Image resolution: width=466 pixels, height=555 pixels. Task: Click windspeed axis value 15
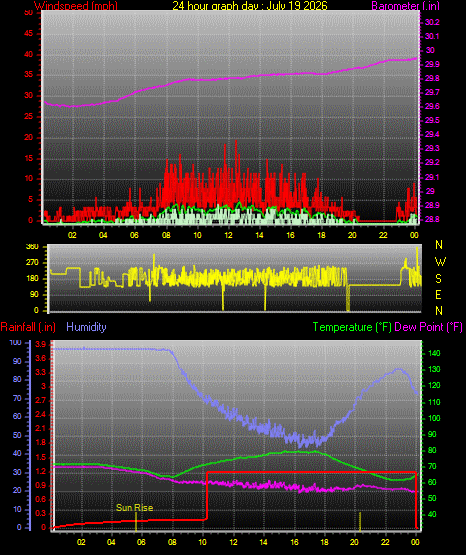[x=28, y=158]
